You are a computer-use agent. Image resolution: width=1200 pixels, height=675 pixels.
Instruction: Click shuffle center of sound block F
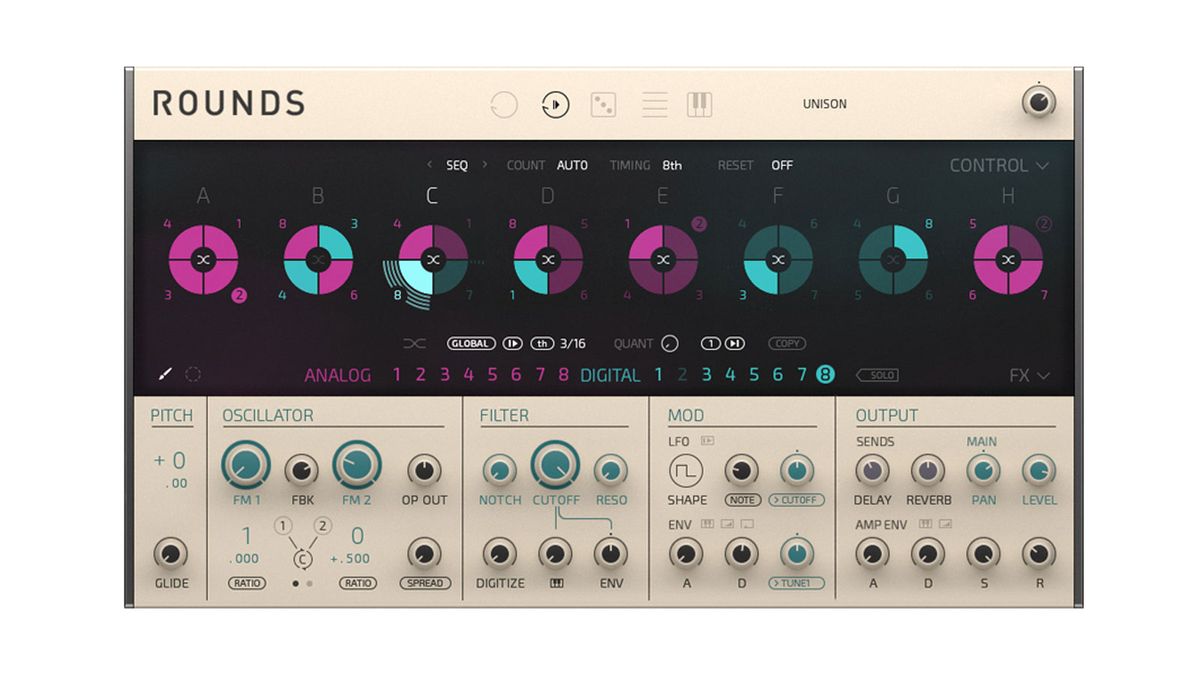[x=778, y=260]
